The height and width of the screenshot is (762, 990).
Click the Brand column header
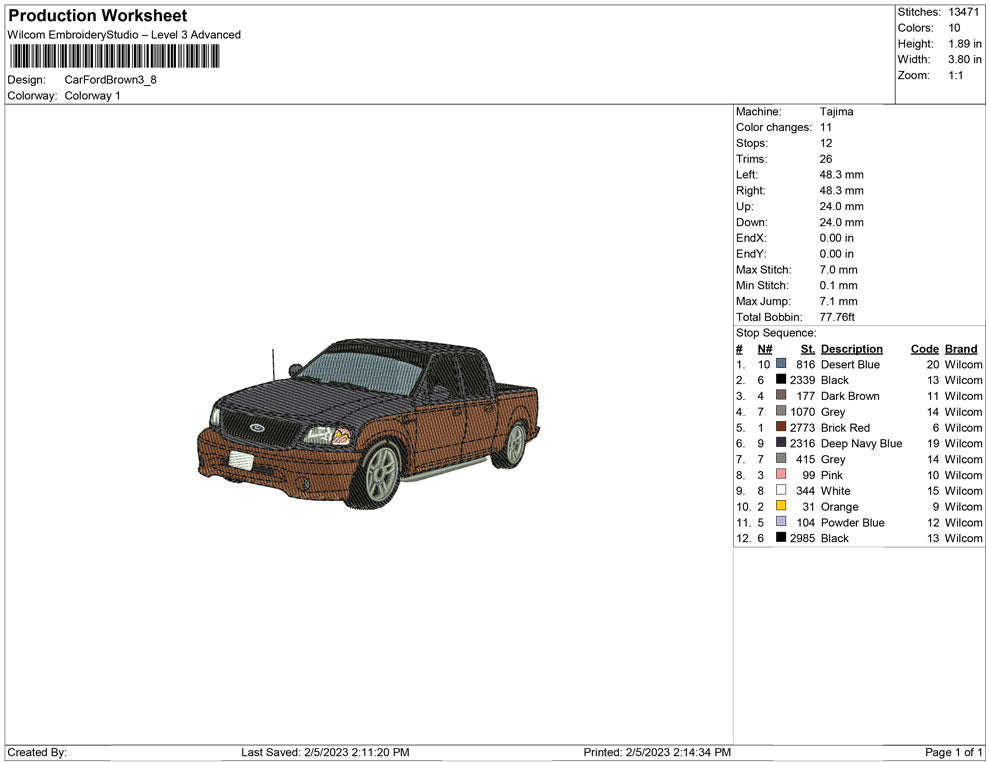pyautogui.click(x=961, y=349)
